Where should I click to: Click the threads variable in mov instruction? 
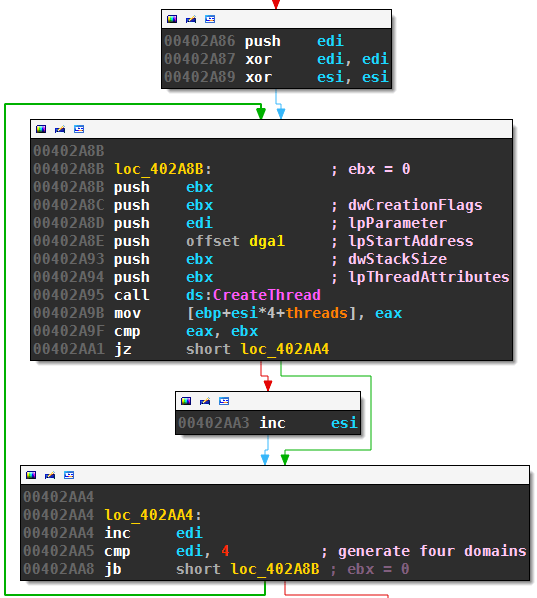click(x=317, y=313)
